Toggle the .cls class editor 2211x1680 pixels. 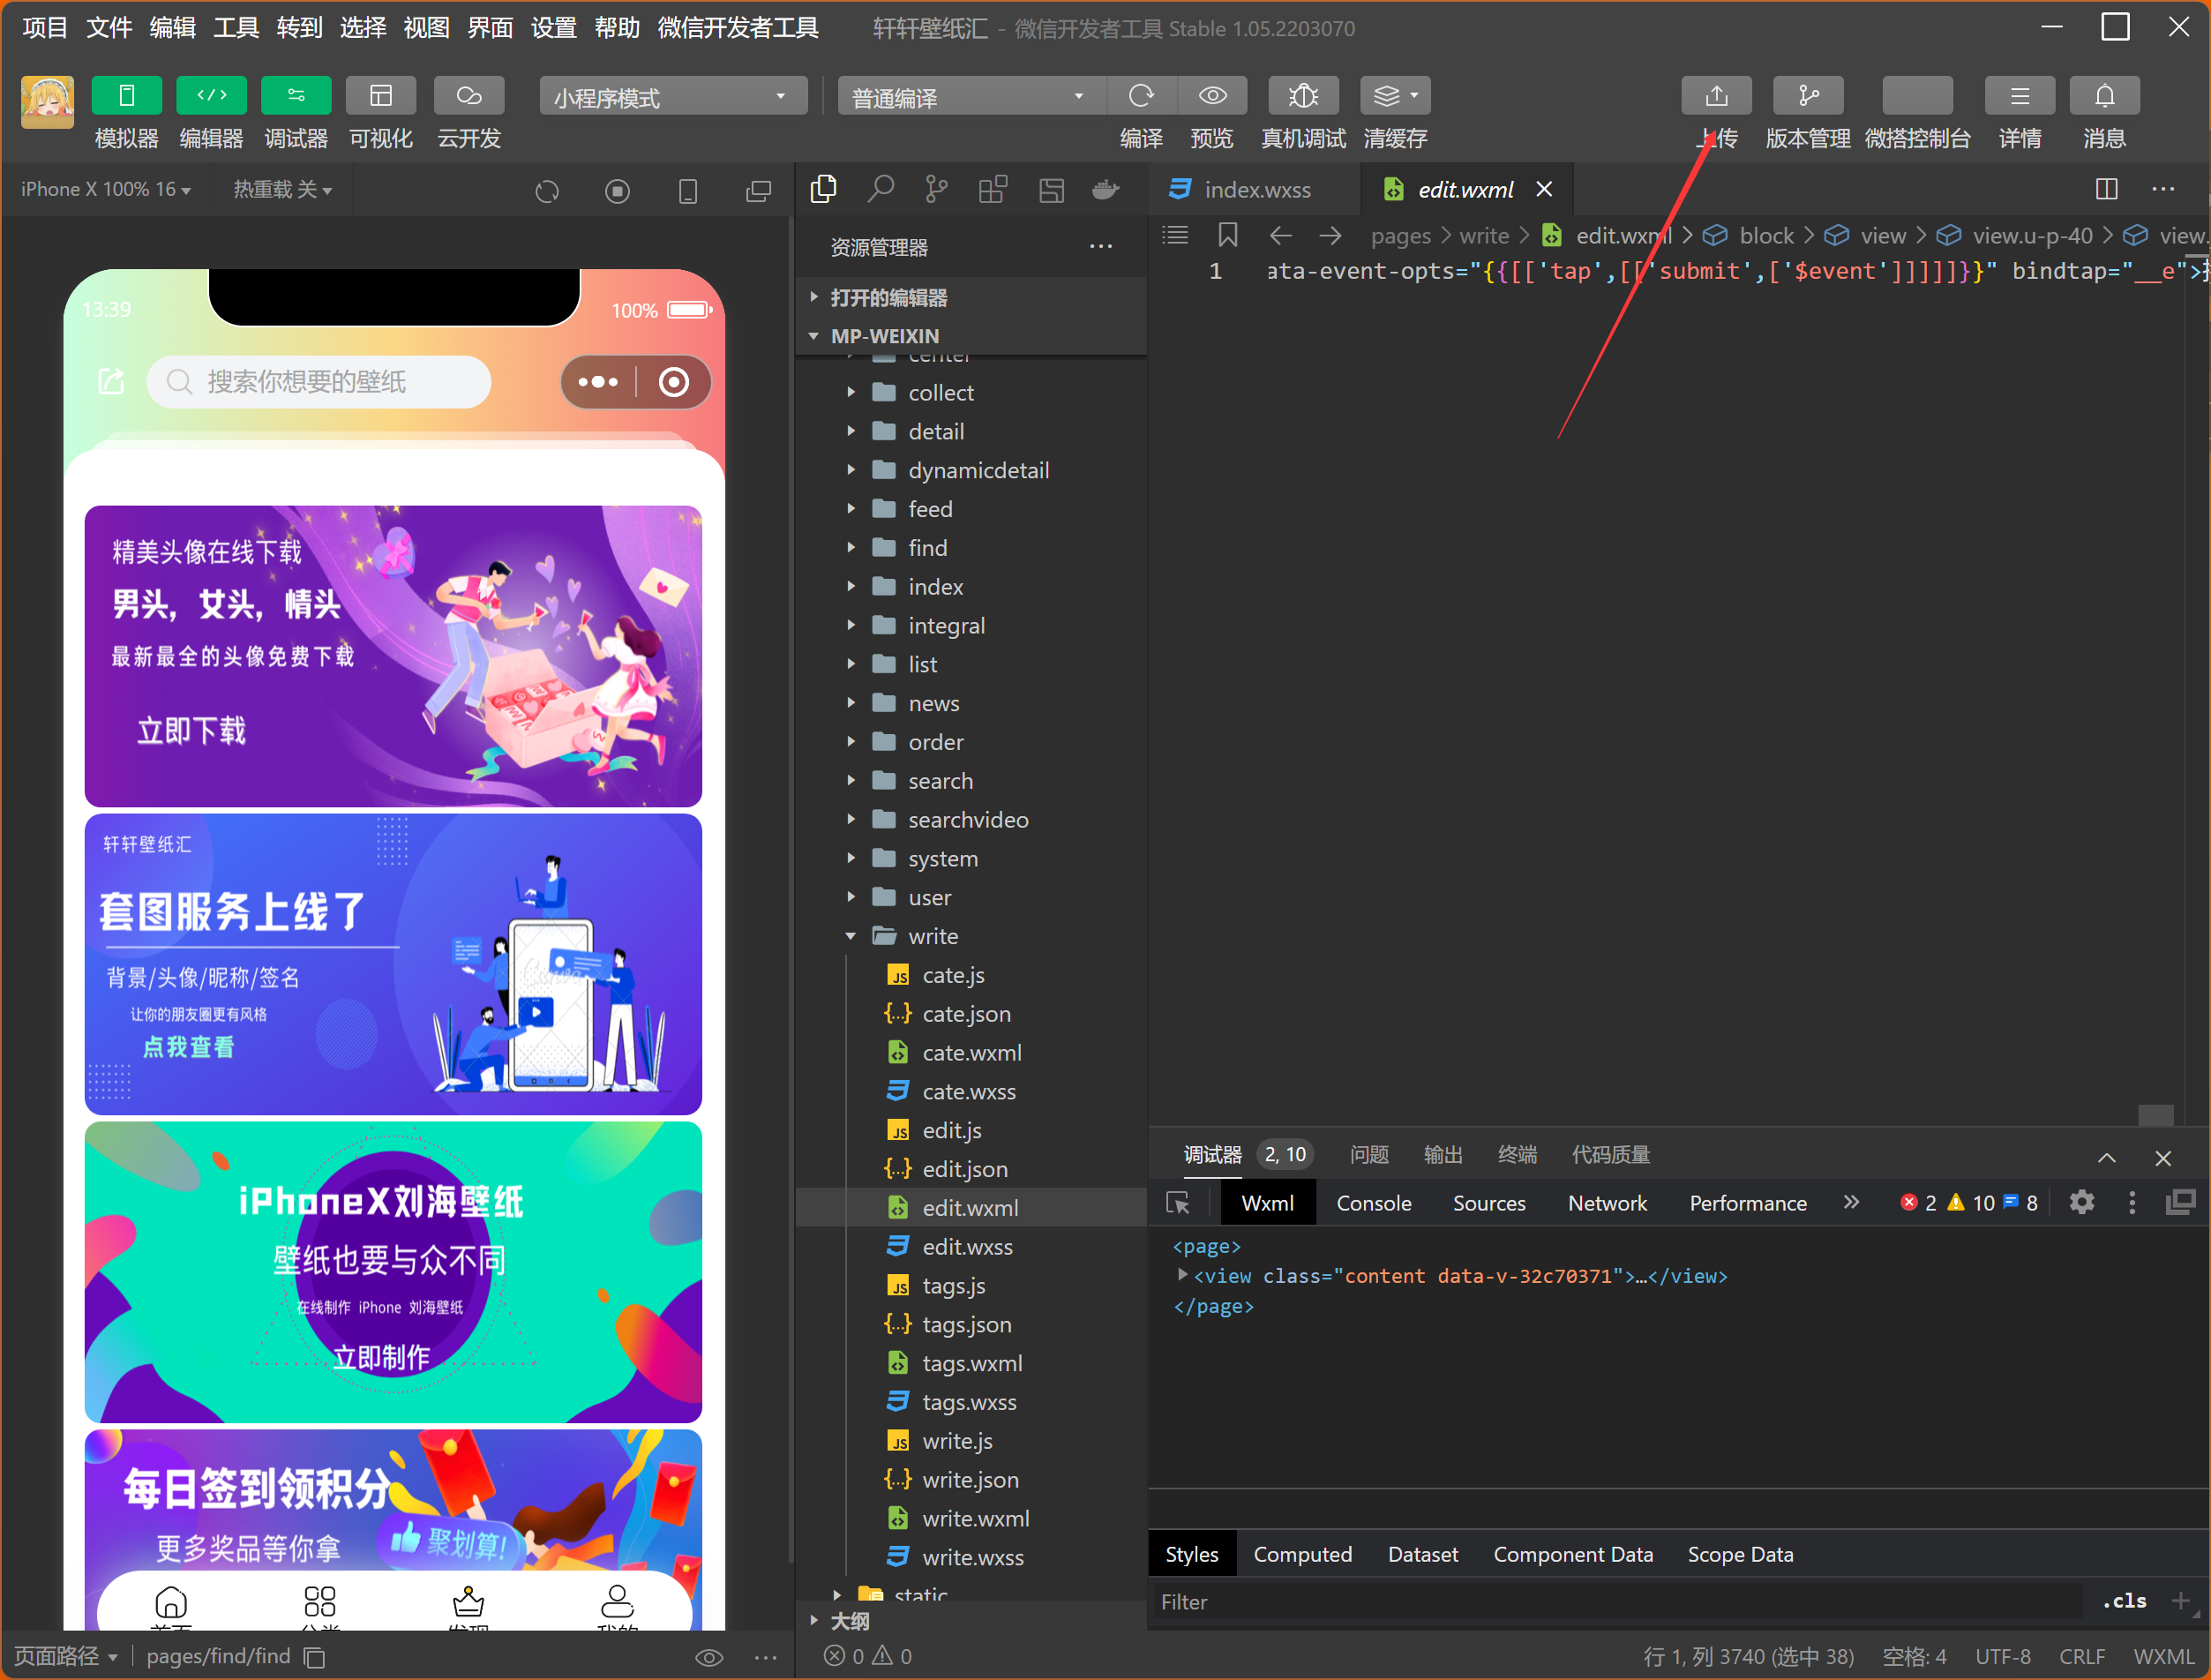(x=2124, y=1601)
